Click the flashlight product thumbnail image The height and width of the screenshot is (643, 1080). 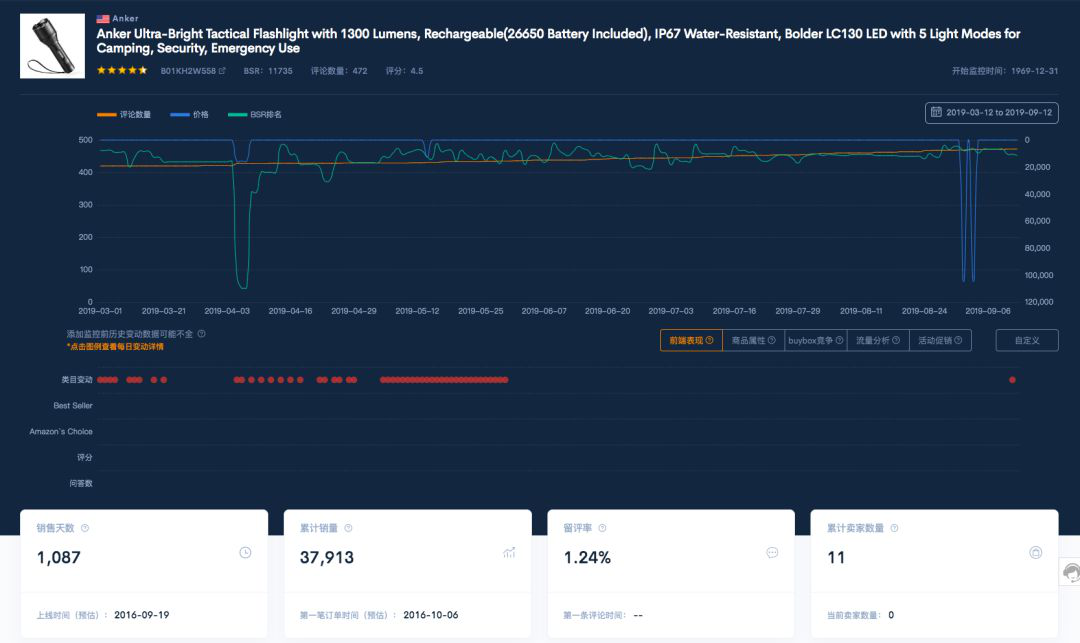pyautogui.click(x=52, y=46)
